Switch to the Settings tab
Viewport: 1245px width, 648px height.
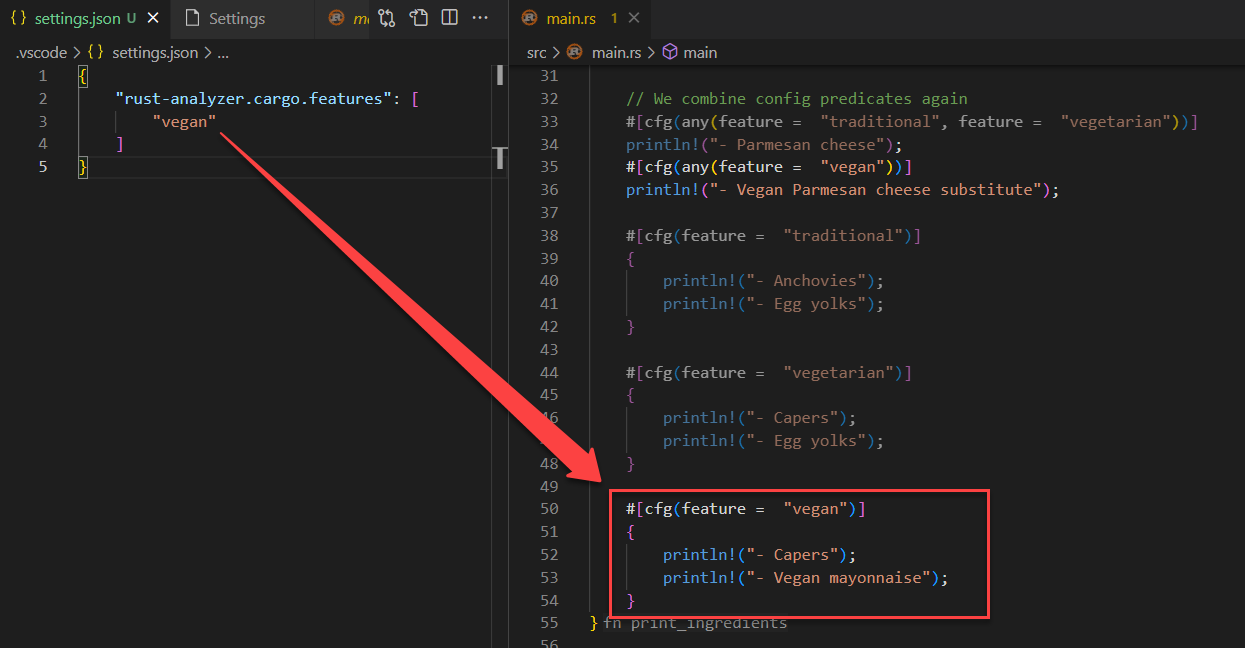coord(237,18)
